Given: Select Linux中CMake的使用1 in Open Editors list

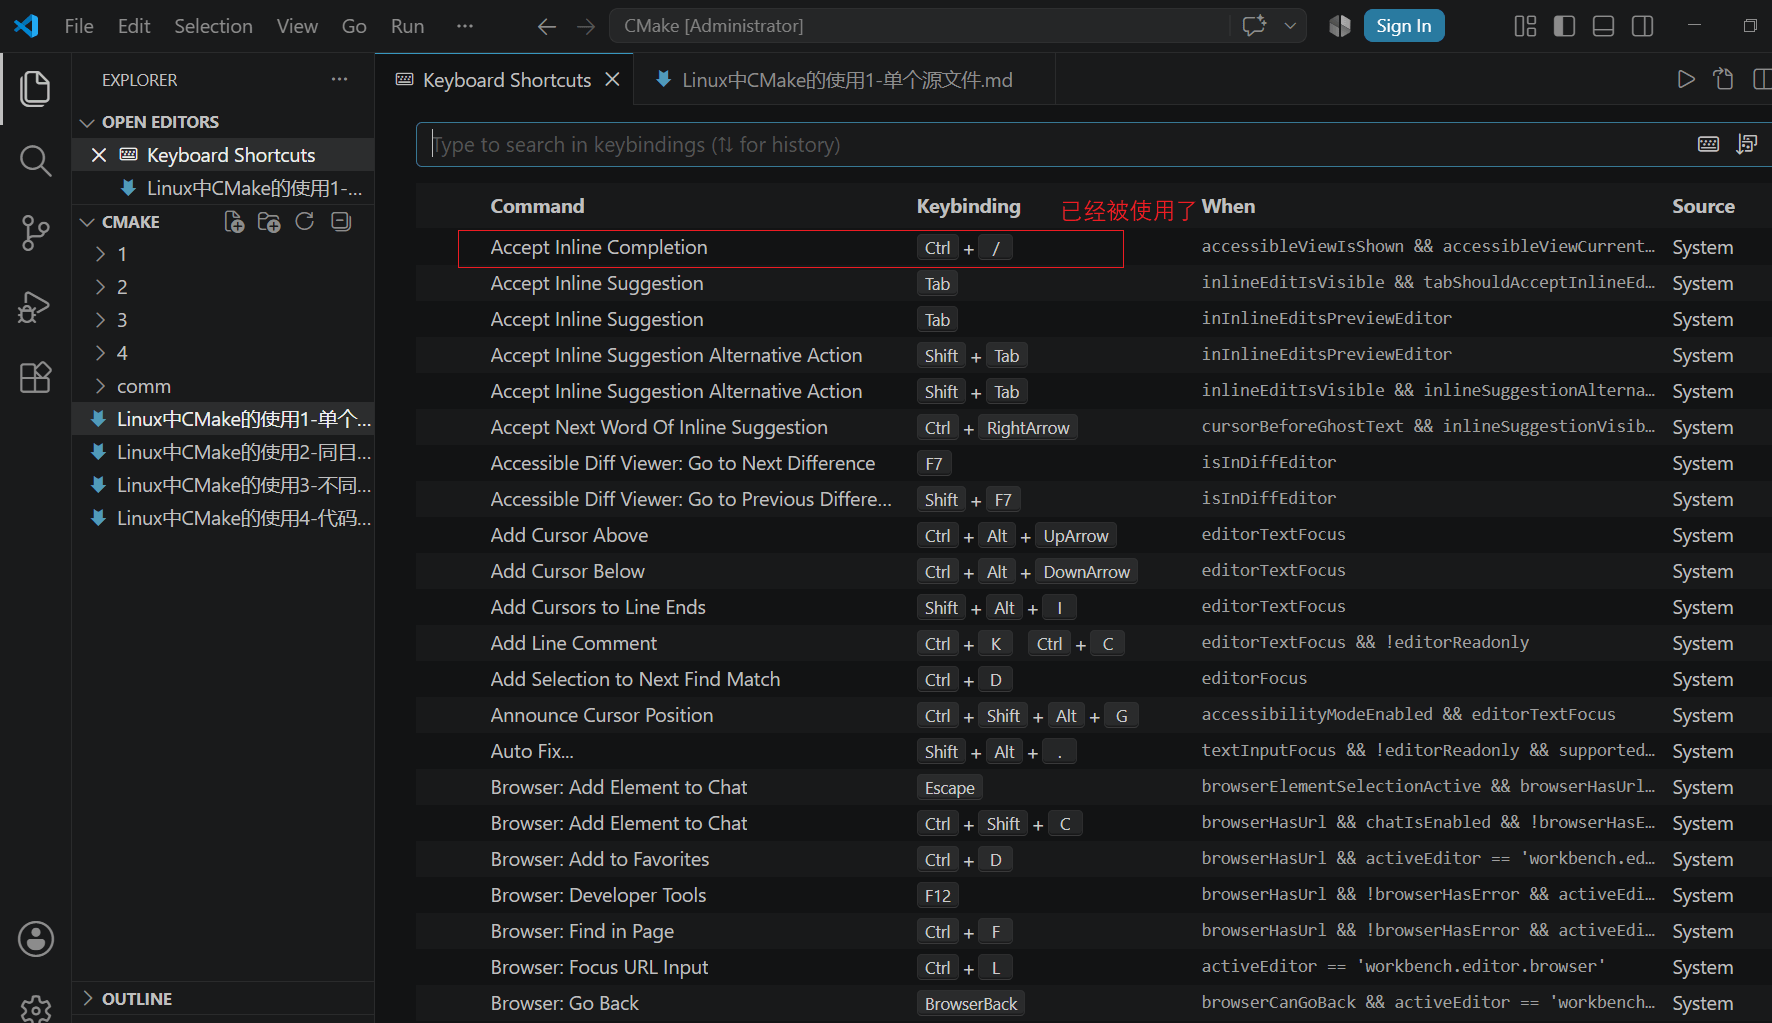Looking at the screenshot, I should point(224,188).
